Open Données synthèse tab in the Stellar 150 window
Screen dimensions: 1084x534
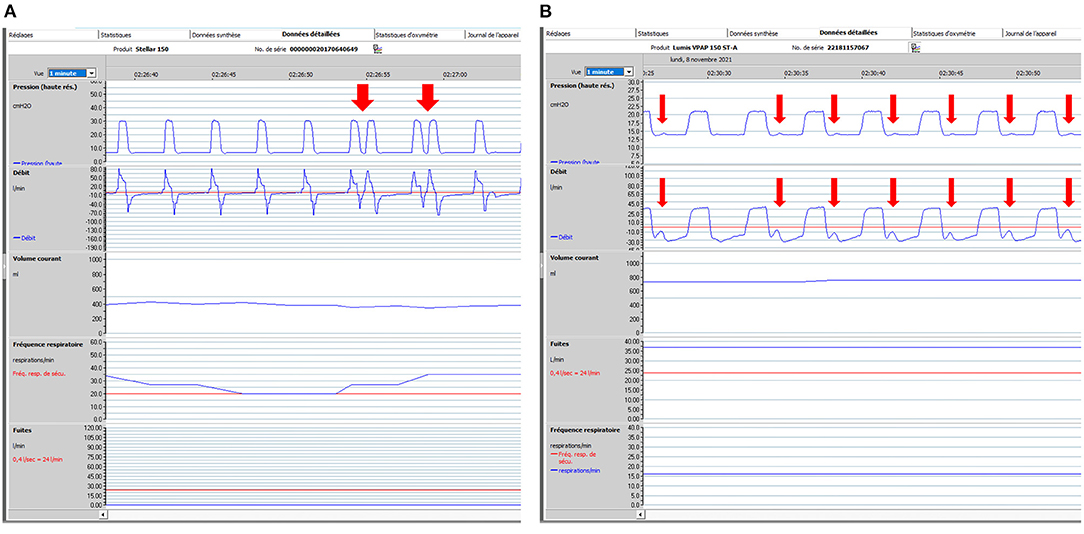tap(214, 34)
